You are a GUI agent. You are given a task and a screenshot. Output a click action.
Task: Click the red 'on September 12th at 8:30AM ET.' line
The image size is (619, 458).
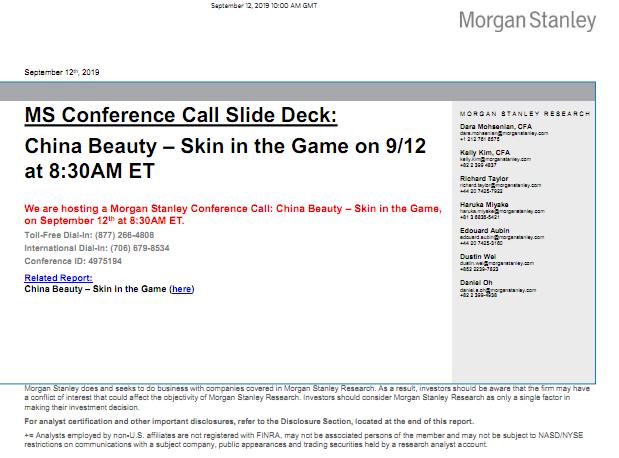104,220
